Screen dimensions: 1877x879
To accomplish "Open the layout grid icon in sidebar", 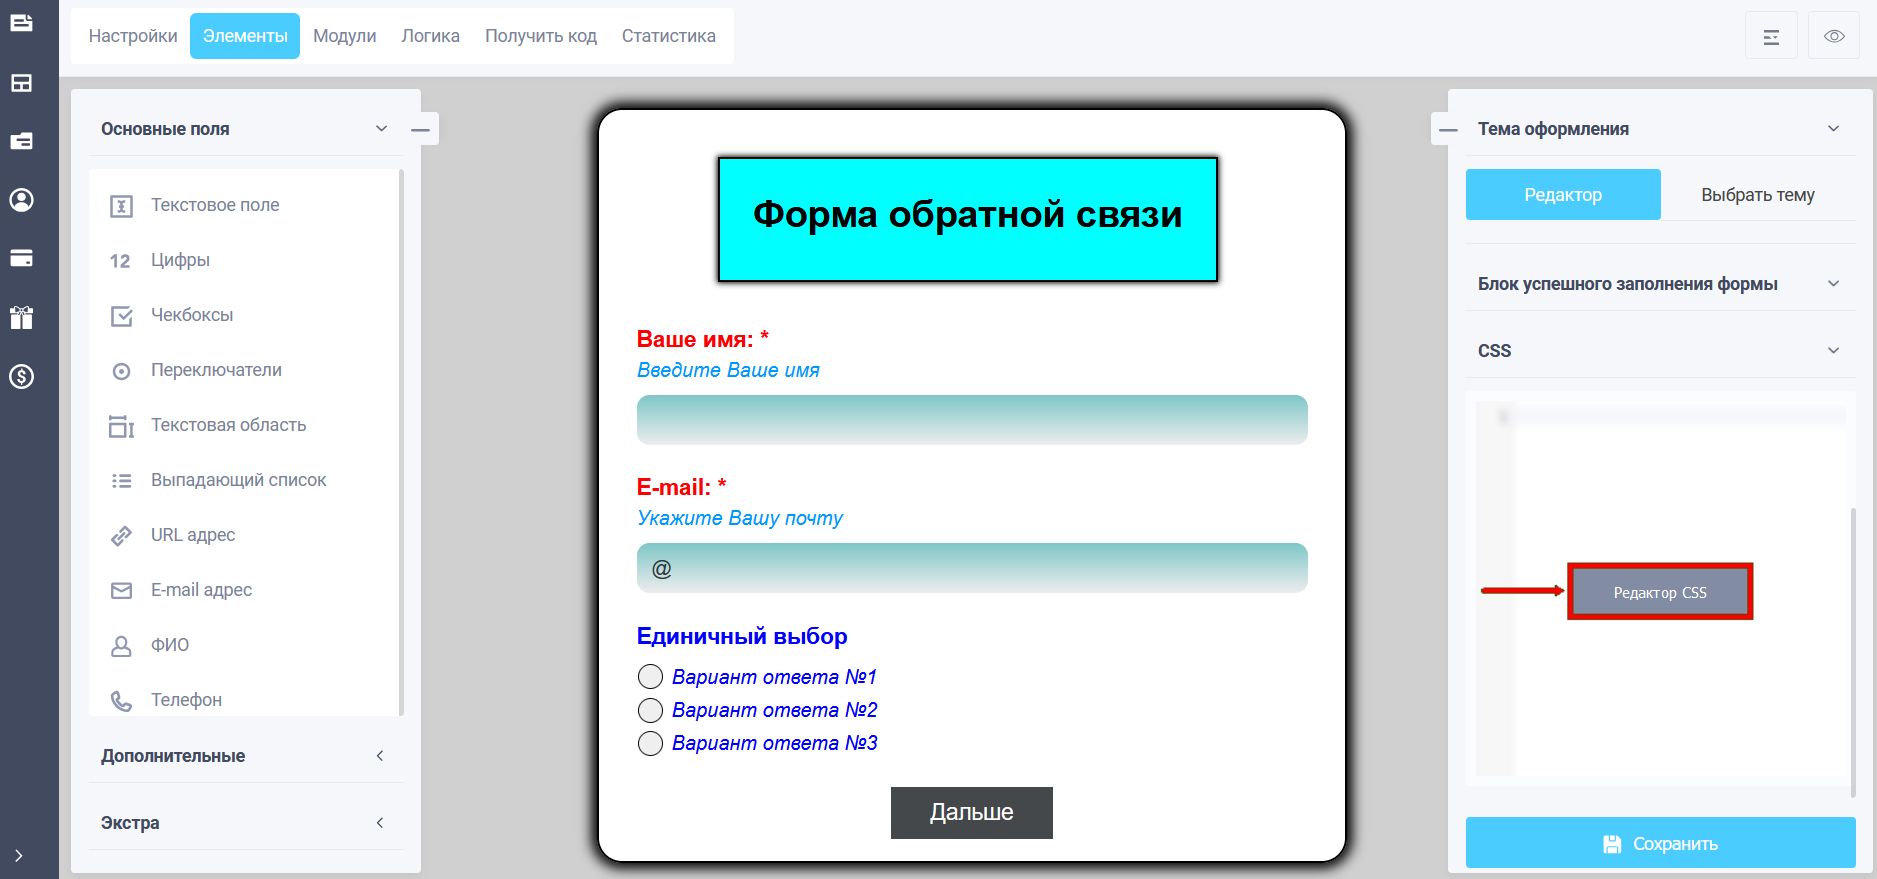I will tap(21, 83).
